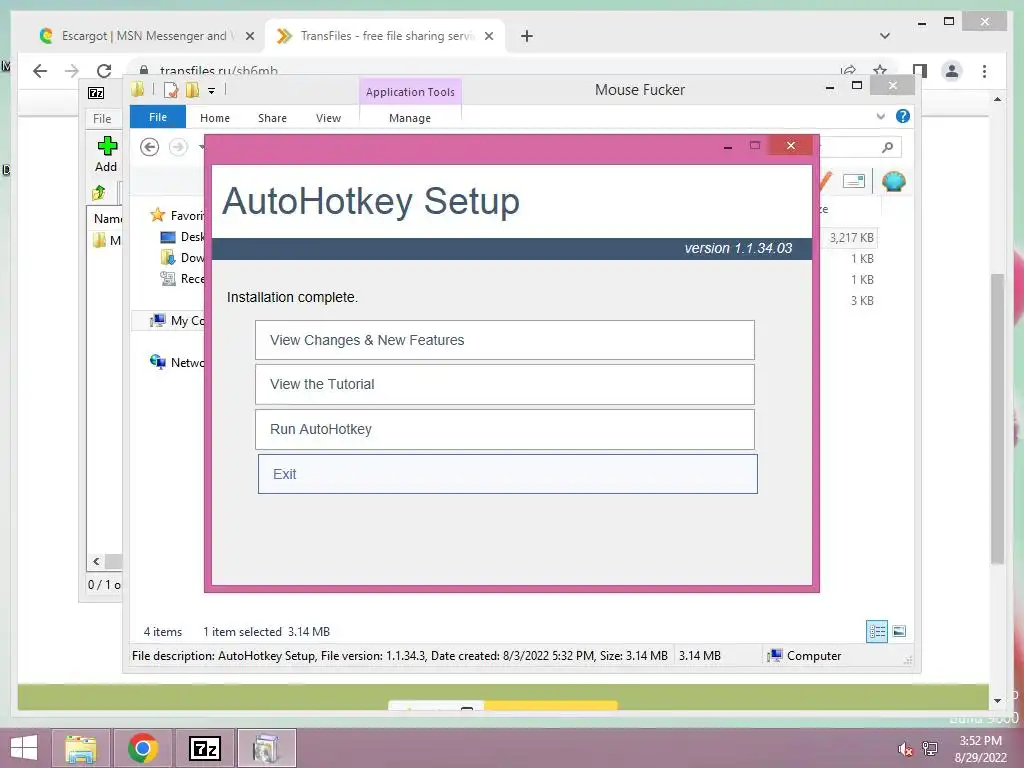Open a new Chrome tab
Image resolution: width=1024 pixels, height=768 pixels.
(527, 36)
